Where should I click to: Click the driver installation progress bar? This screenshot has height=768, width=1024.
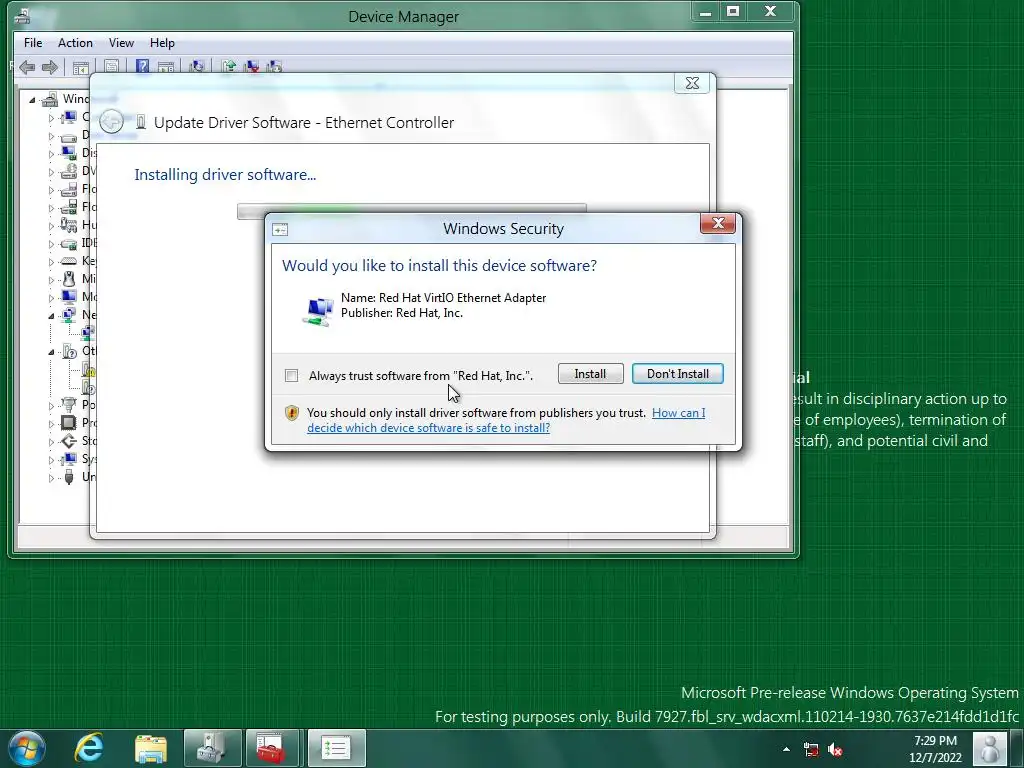[411, 208]
